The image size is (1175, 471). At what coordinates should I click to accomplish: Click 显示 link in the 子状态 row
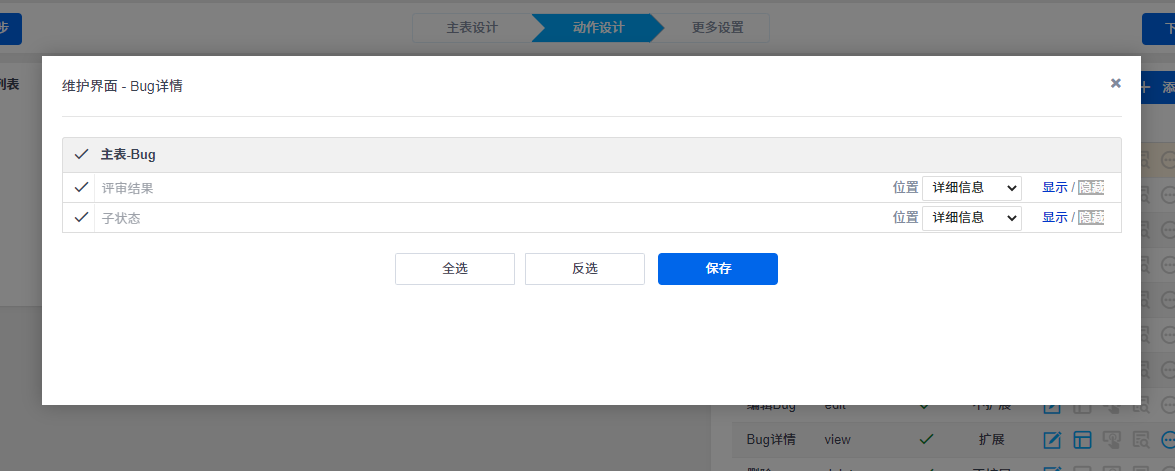[x=1054, y=217]
